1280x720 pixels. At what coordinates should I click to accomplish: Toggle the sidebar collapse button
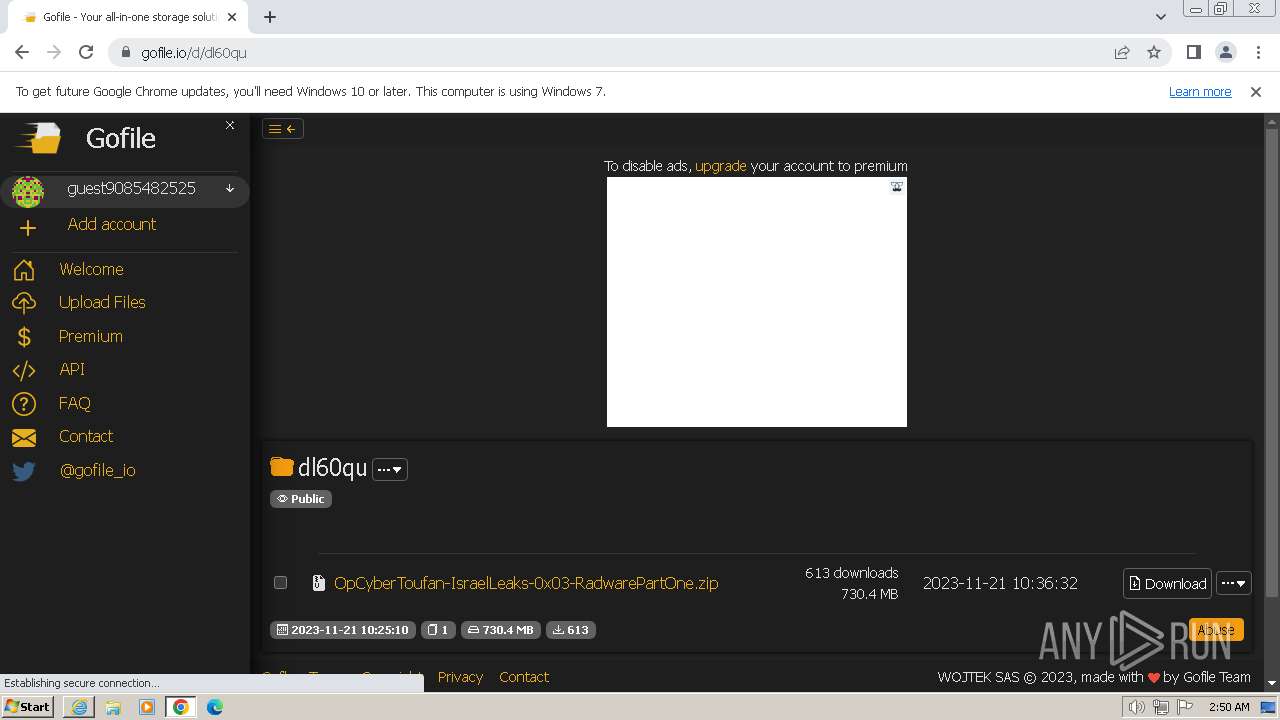click(x=283, y=128)
